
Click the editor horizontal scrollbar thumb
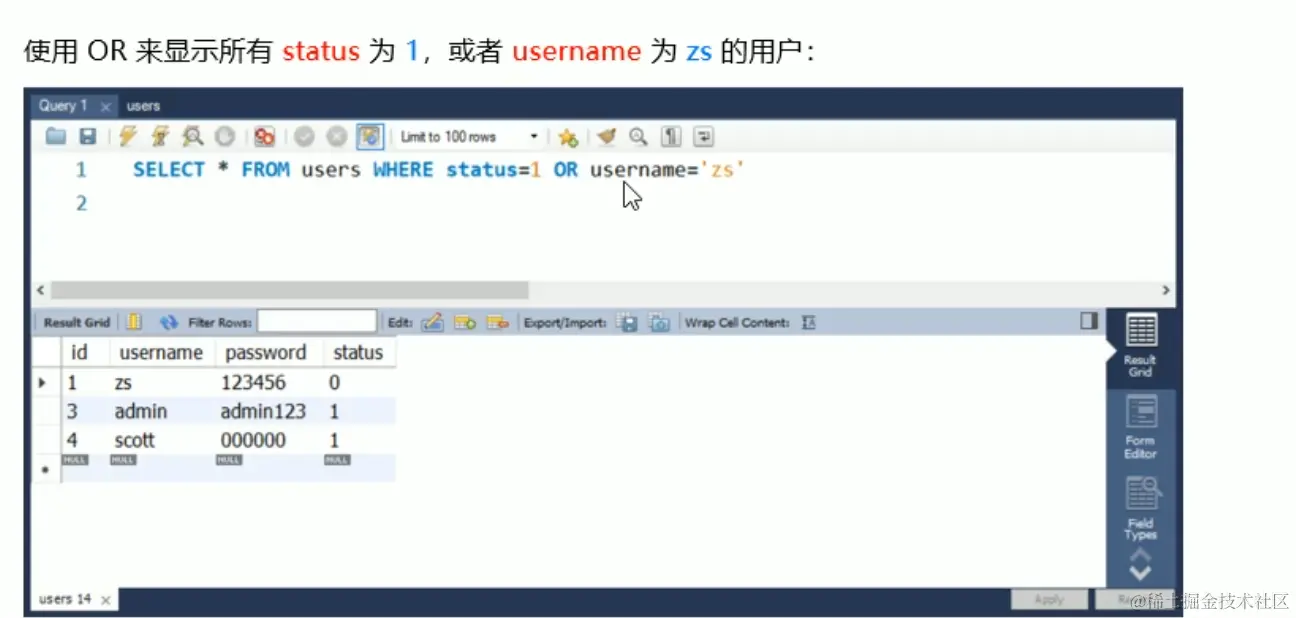click(289, 290)
